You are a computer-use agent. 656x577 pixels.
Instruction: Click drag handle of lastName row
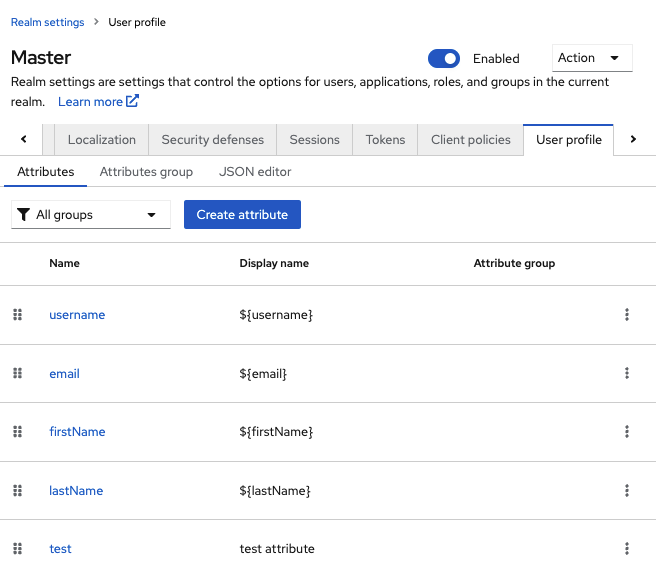pos(17,491)
